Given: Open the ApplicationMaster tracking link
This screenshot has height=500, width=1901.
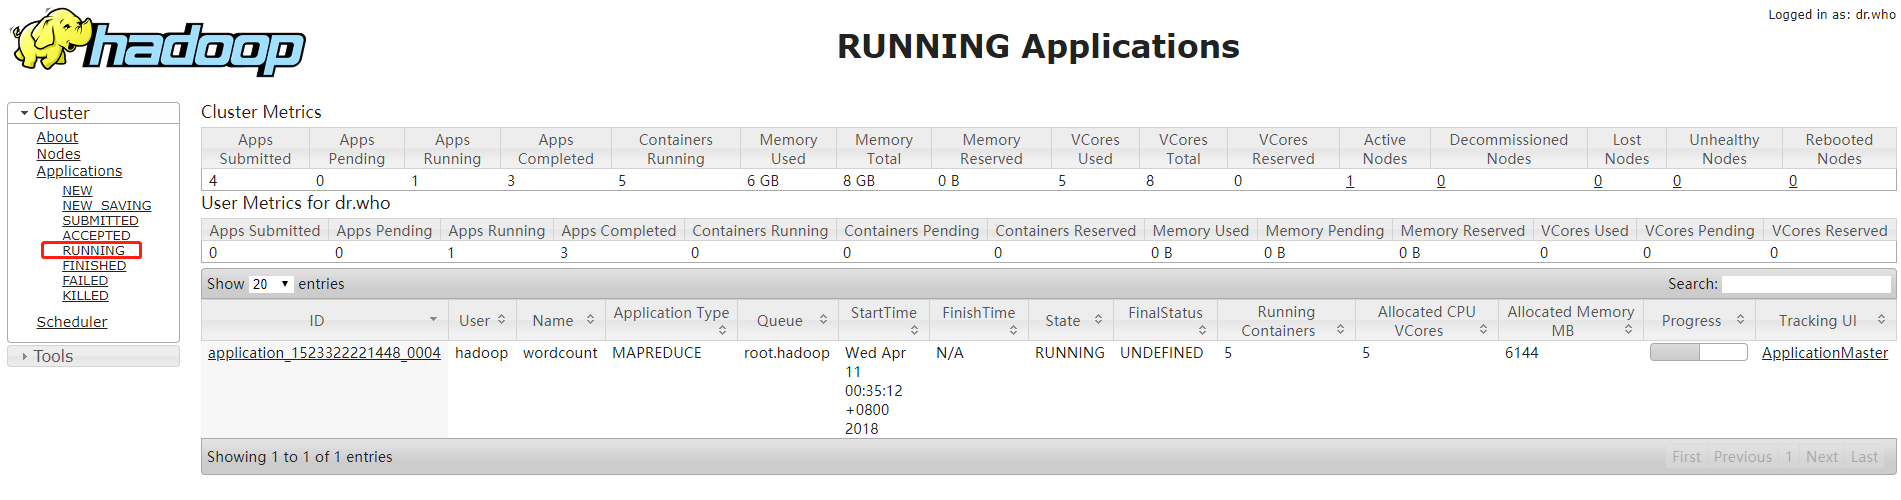Looking at the screenshot, I should pyautogui.click(x=1824, y=353).
